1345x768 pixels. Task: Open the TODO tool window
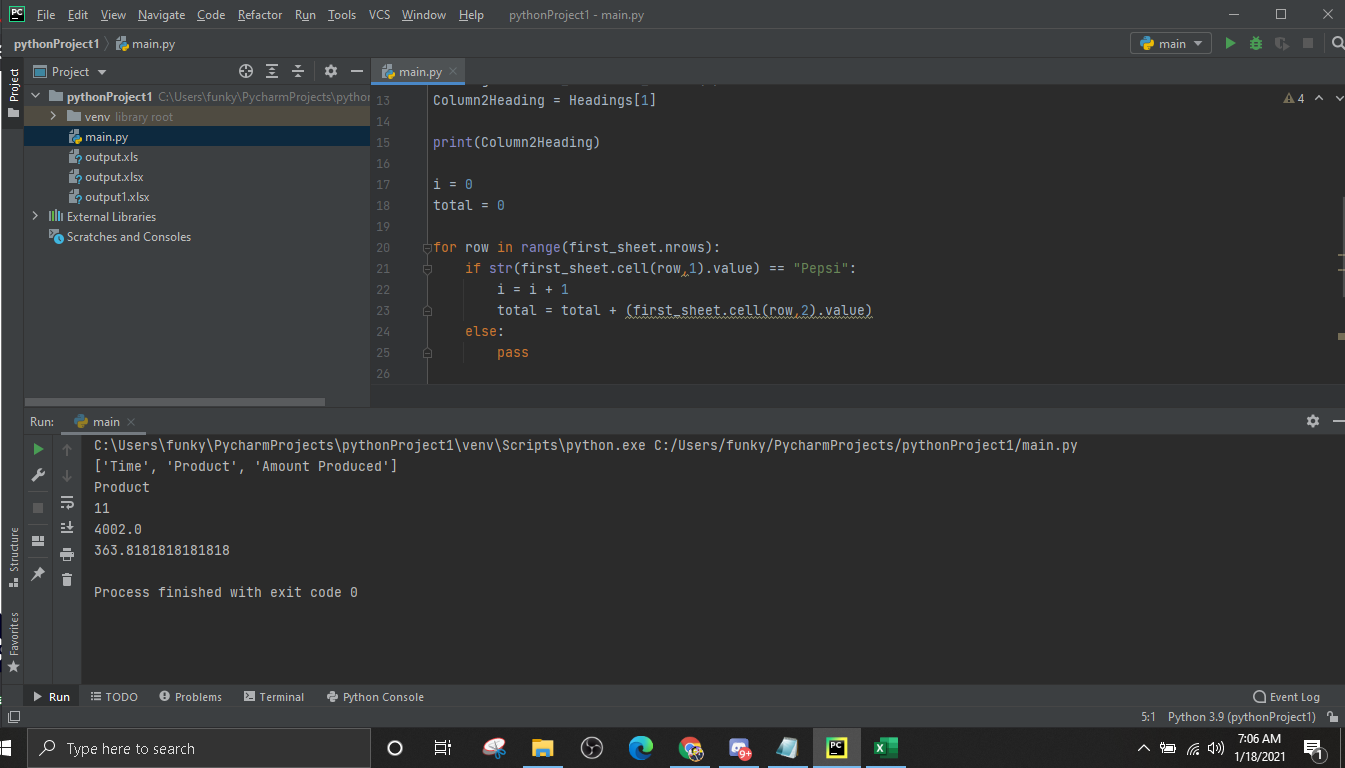(114, 697)
